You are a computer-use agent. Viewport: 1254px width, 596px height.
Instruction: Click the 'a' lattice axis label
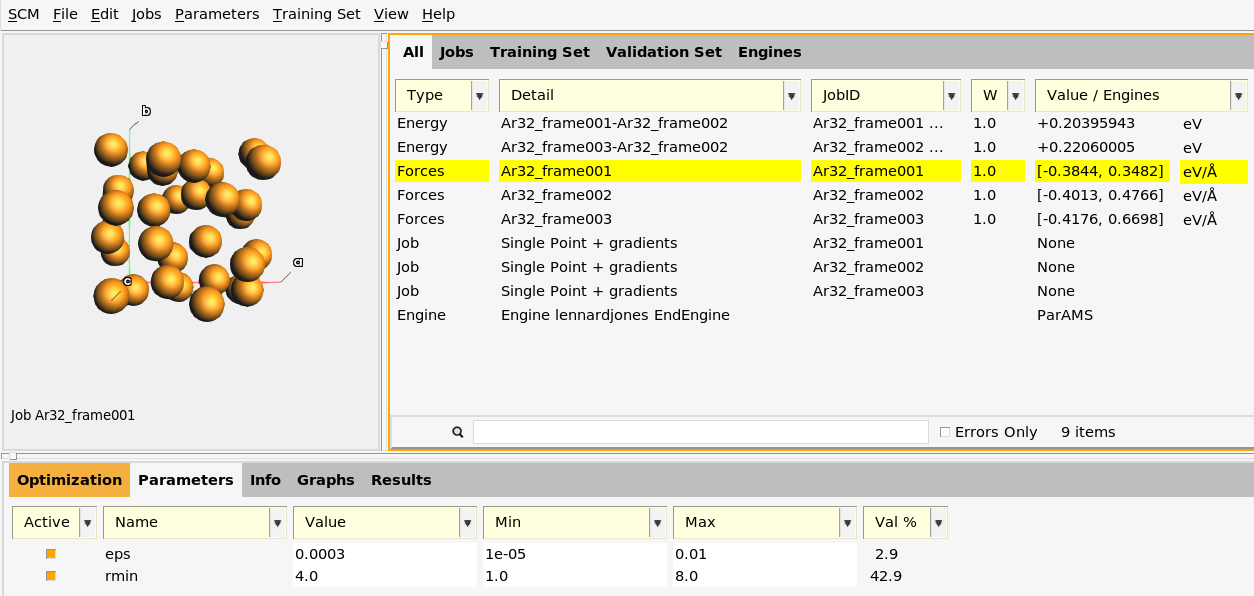(x=298, y=262)
